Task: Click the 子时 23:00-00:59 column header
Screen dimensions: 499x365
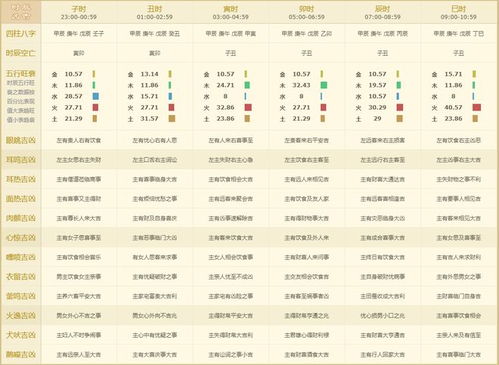Action: (x=79, y=12)
